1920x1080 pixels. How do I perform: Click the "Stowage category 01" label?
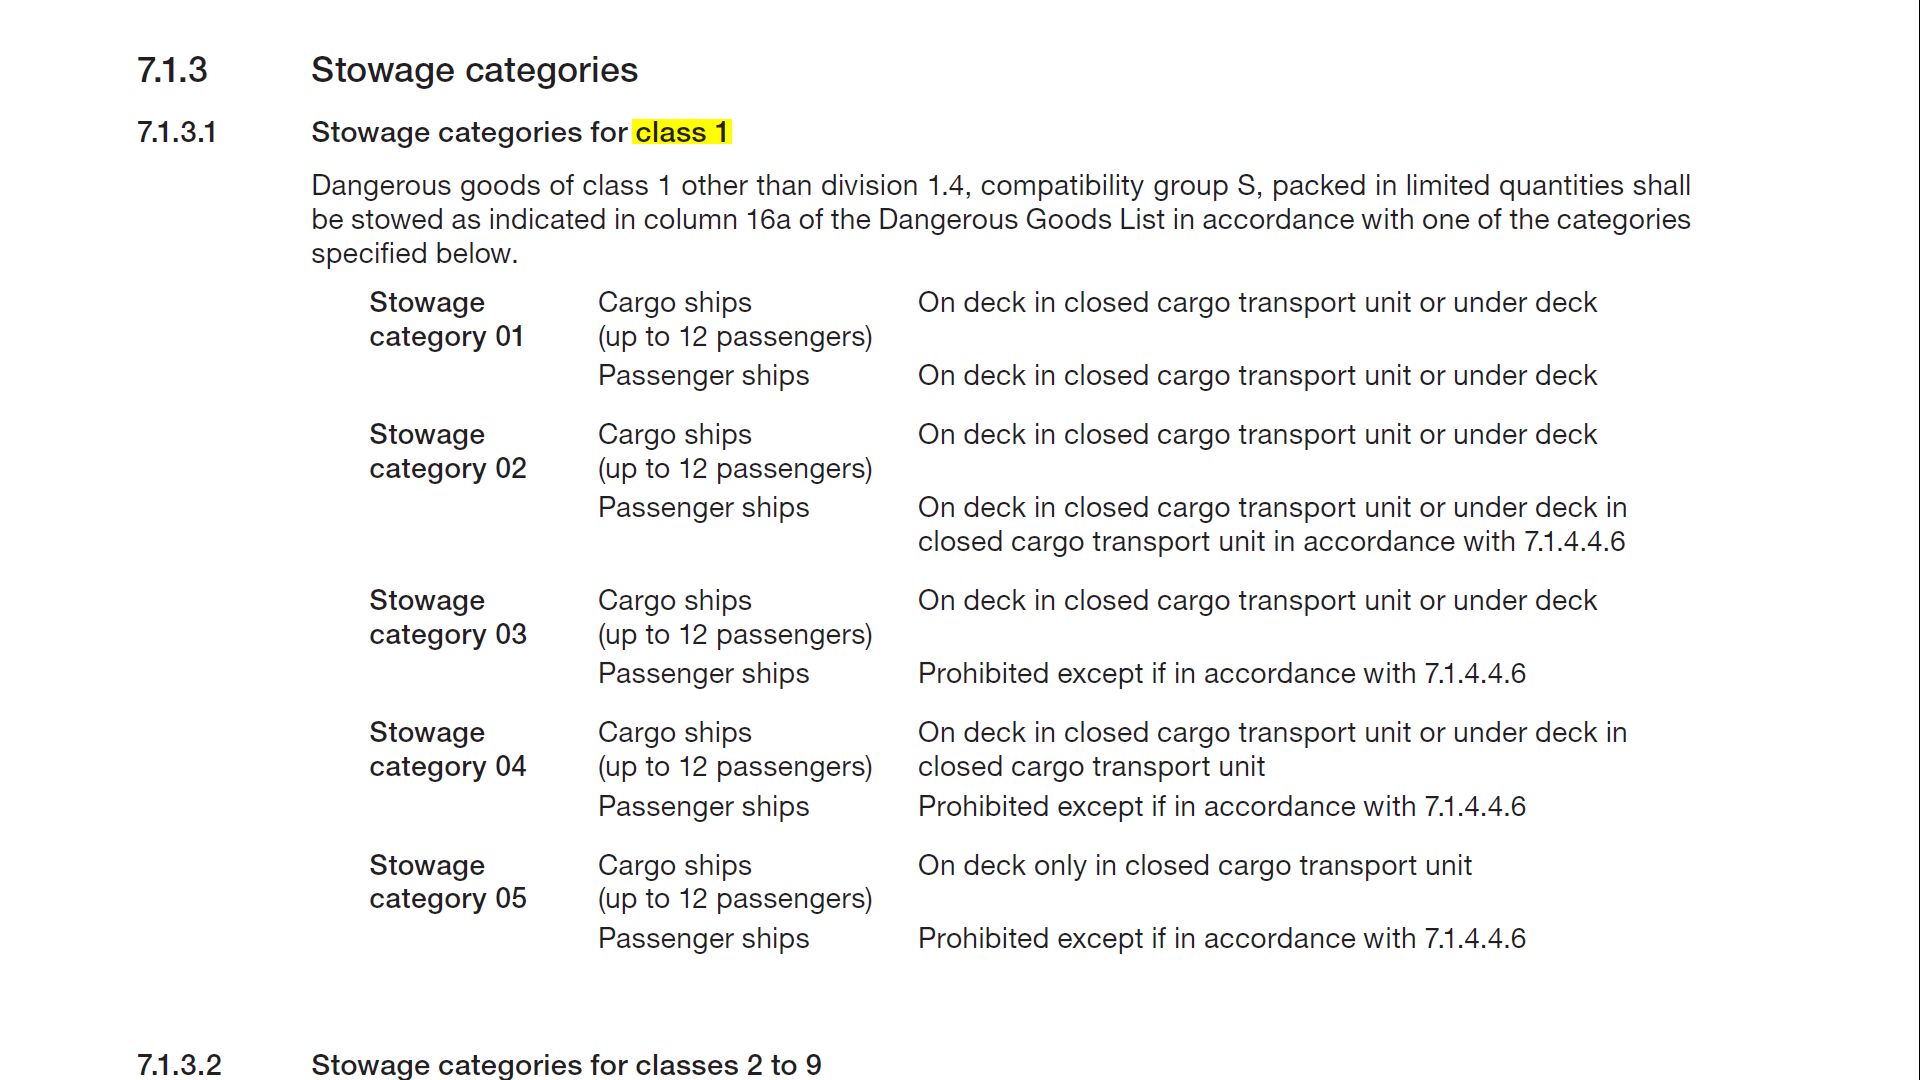[x=446, y=319]
